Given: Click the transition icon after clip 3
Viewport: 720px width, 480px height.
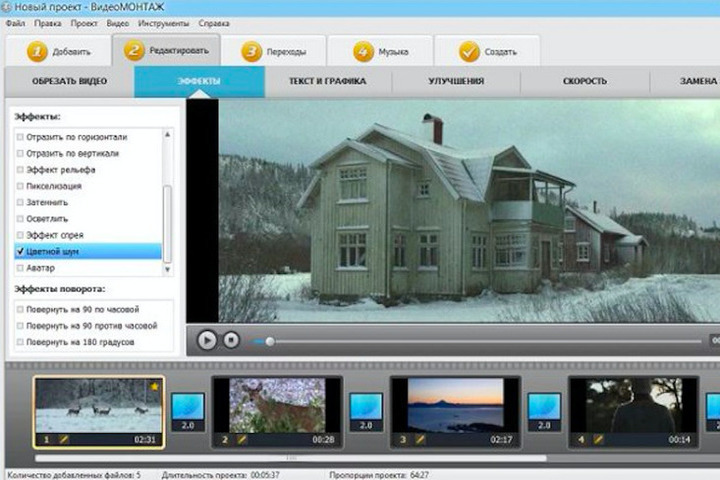Looking at the screenshot, I should (544, 406).
